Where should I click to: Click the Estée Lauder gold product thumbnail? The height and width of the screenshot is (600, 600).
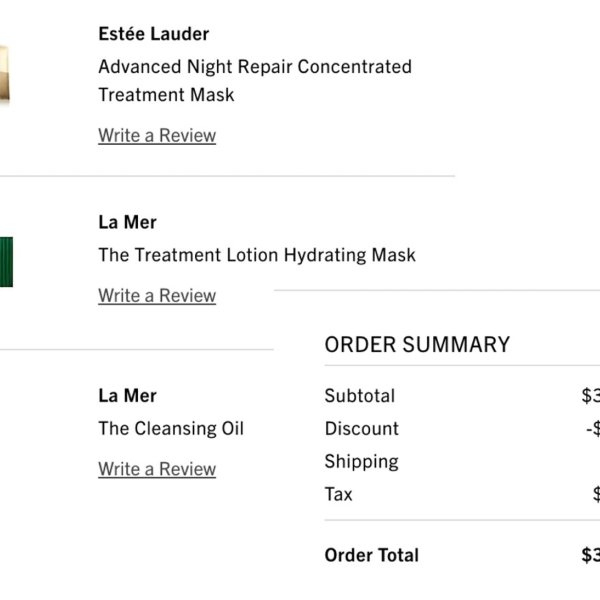click(5, 74)
